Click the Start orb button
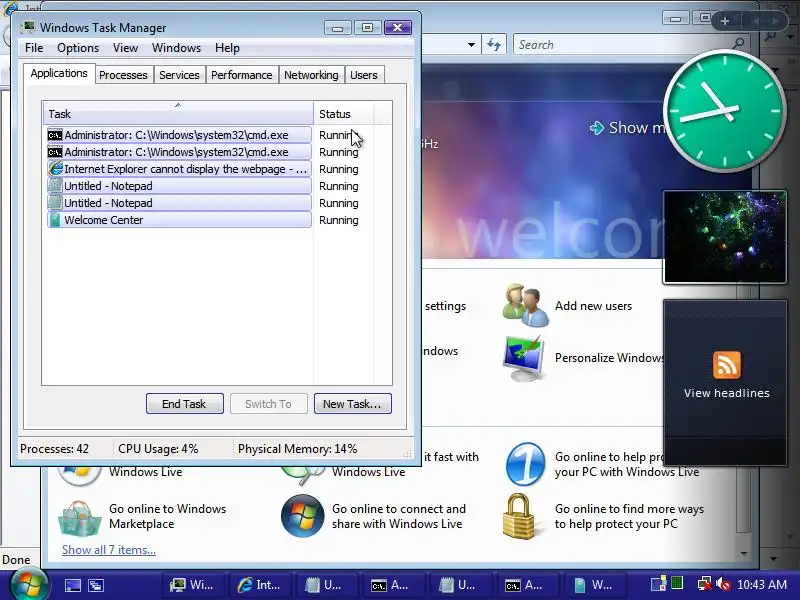This screenshot has width=800, height=600. [28, 584]
